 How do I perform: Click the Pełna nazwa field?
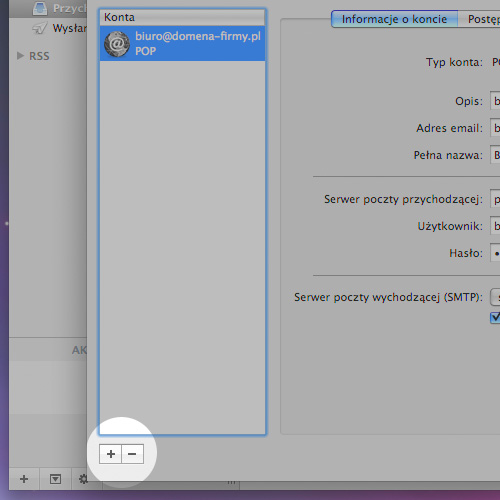[x=495, y=154]
